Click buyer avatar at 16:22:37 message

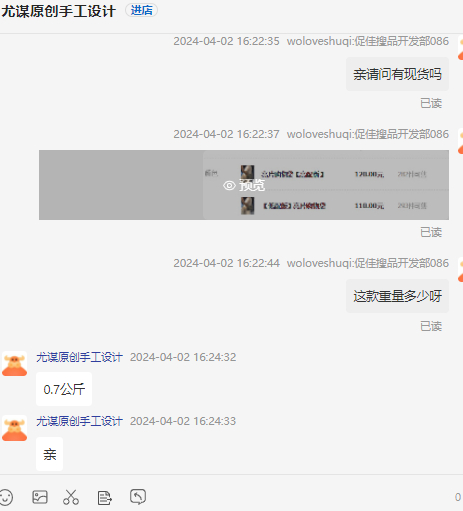tap(460, 141)
